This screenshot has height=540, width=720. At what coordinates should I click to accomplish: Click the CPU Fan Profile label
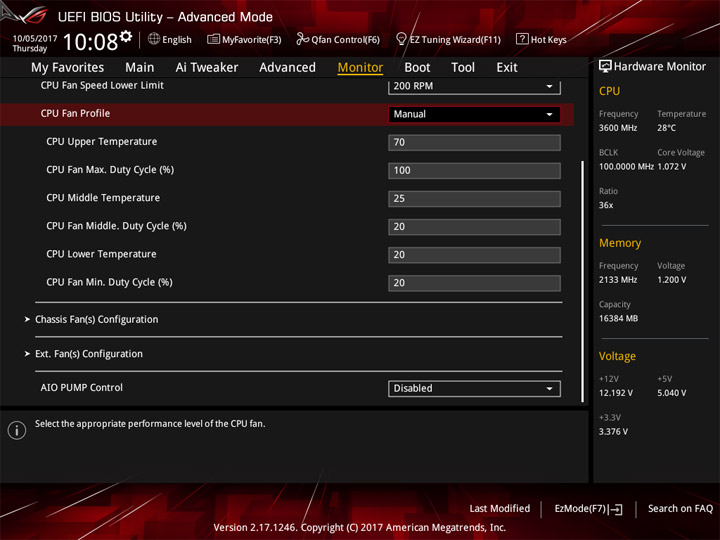coord(75,113)
